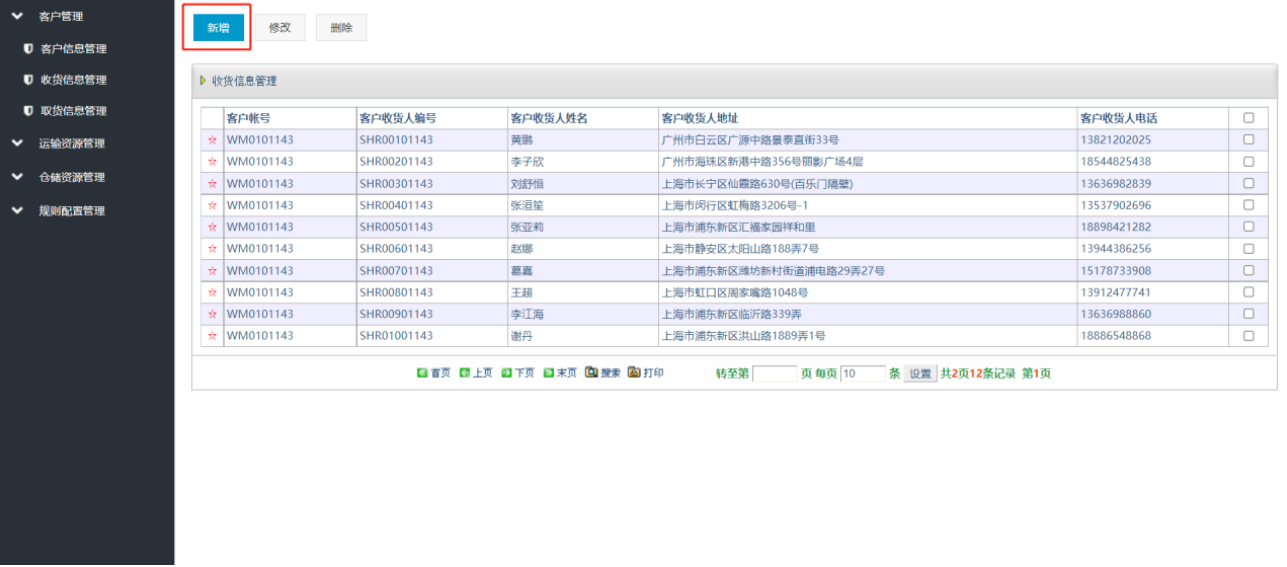Click shield icon beside 客户信息管理
The height and width of the screenshot is (567, 1287).
[28, 48]
